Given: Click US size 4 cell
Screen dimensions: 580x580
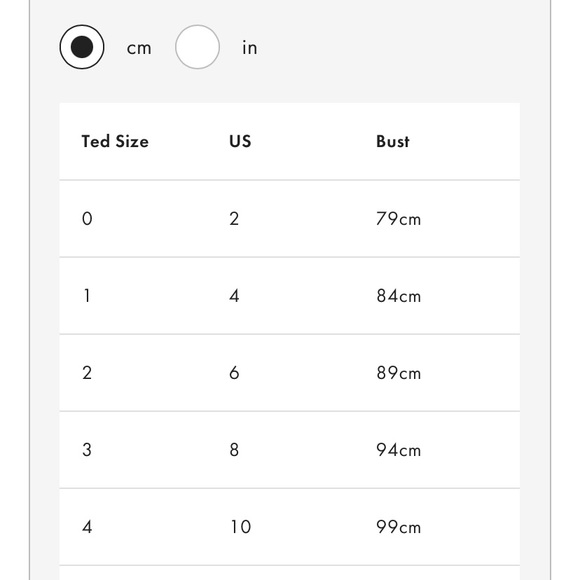Looking at the screenshot, I should [x=234, y=296].
